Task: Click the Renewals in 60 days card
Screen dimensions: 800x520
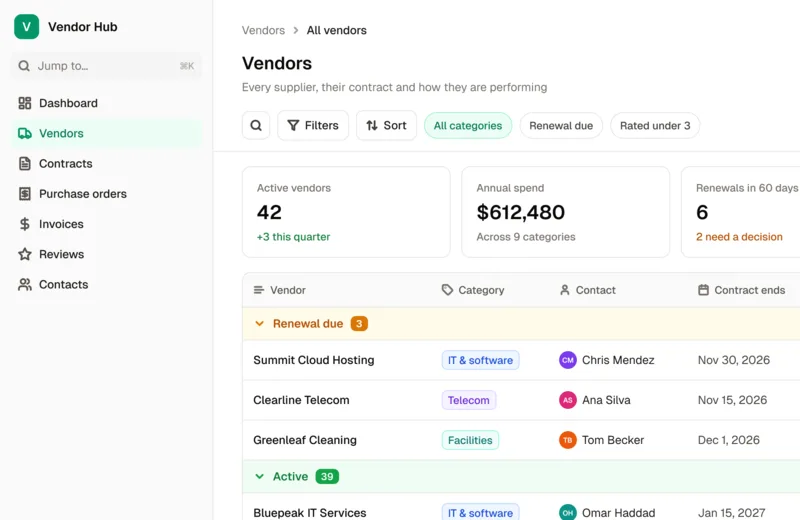Action: 740,212
